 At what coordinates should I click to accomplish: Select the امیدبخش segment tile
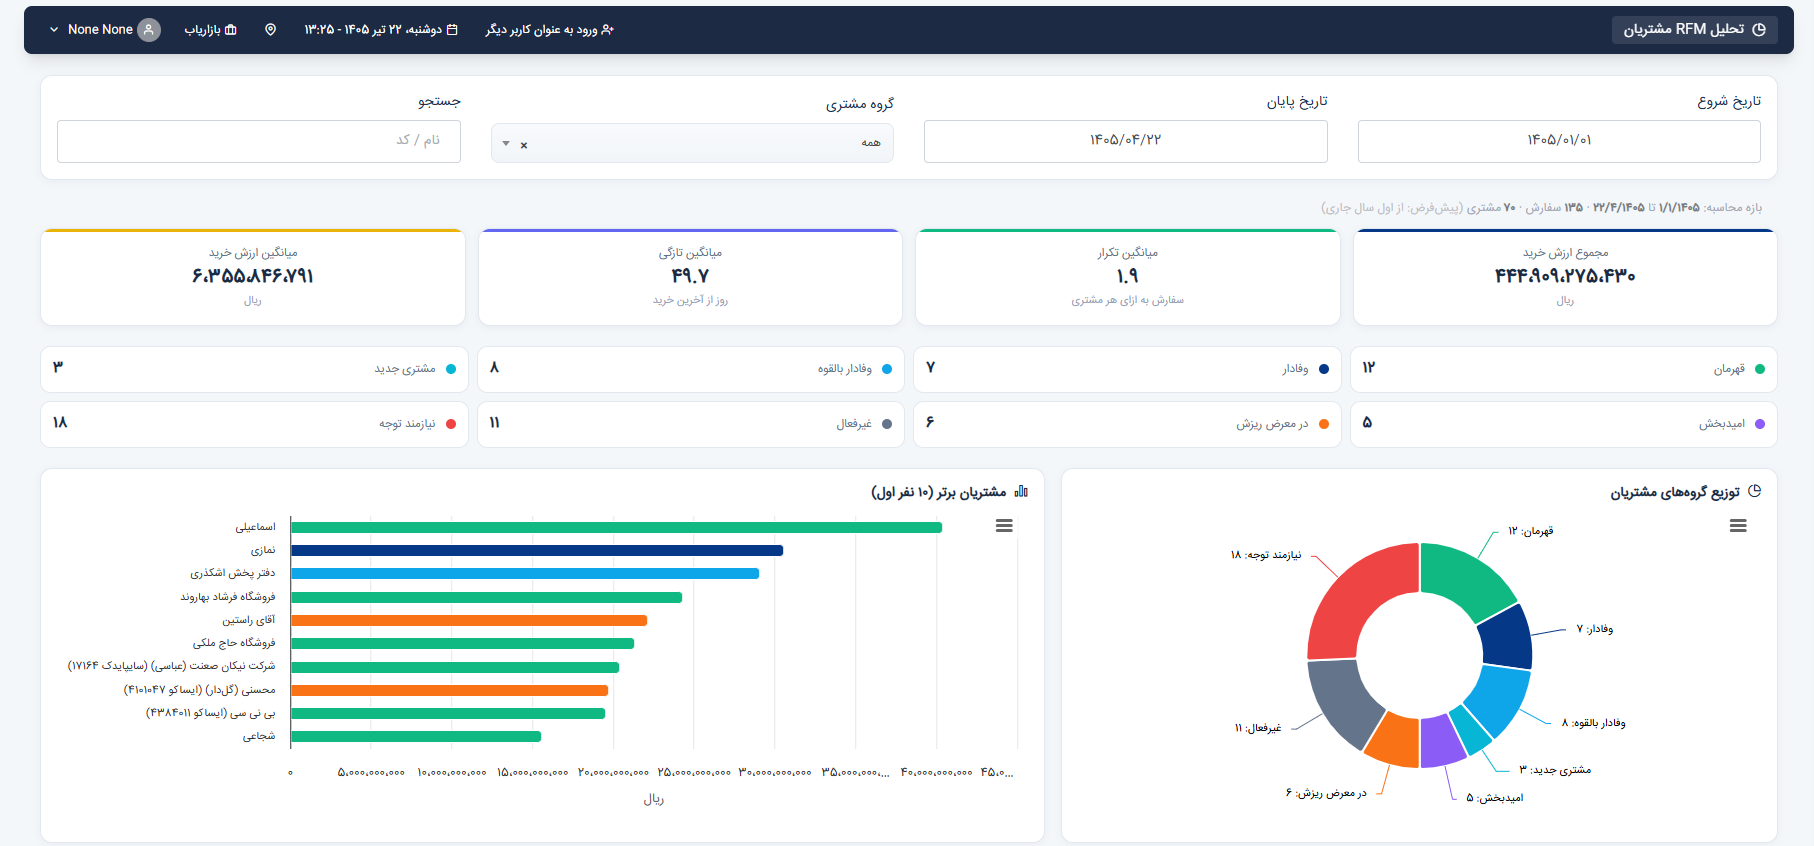[1564, 424]
